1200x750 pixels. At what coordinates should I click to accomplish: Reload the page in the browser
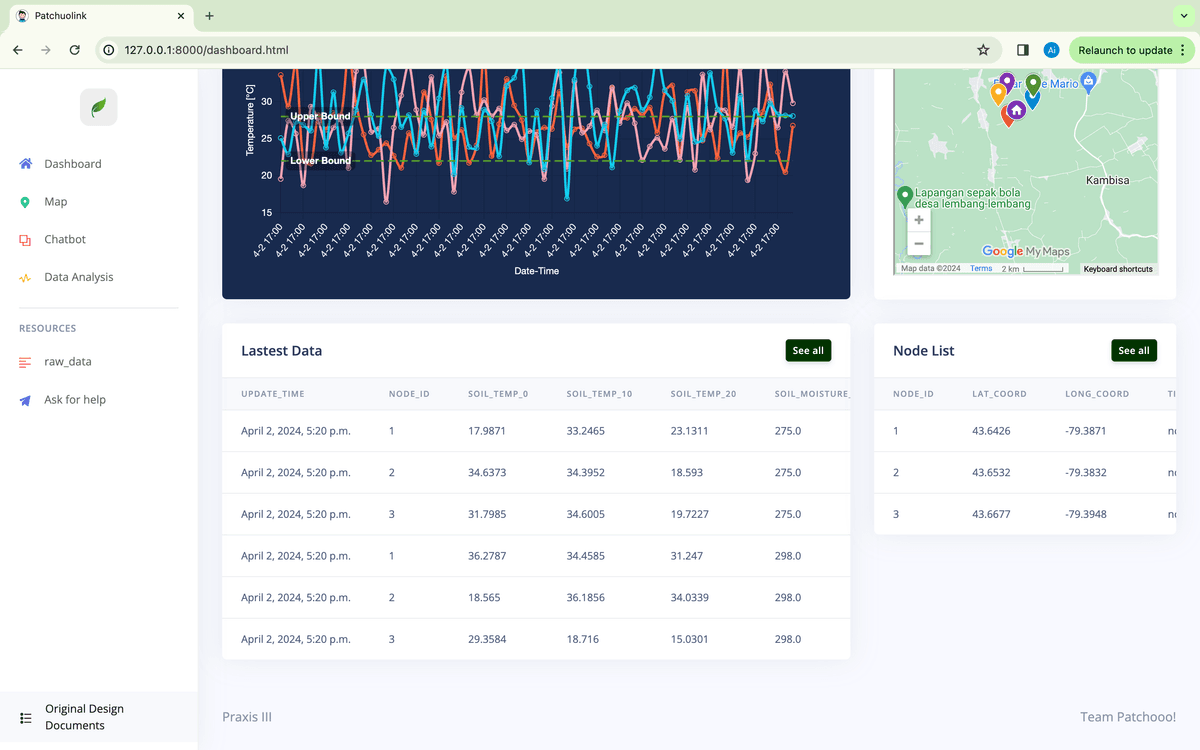click(74, 50)
